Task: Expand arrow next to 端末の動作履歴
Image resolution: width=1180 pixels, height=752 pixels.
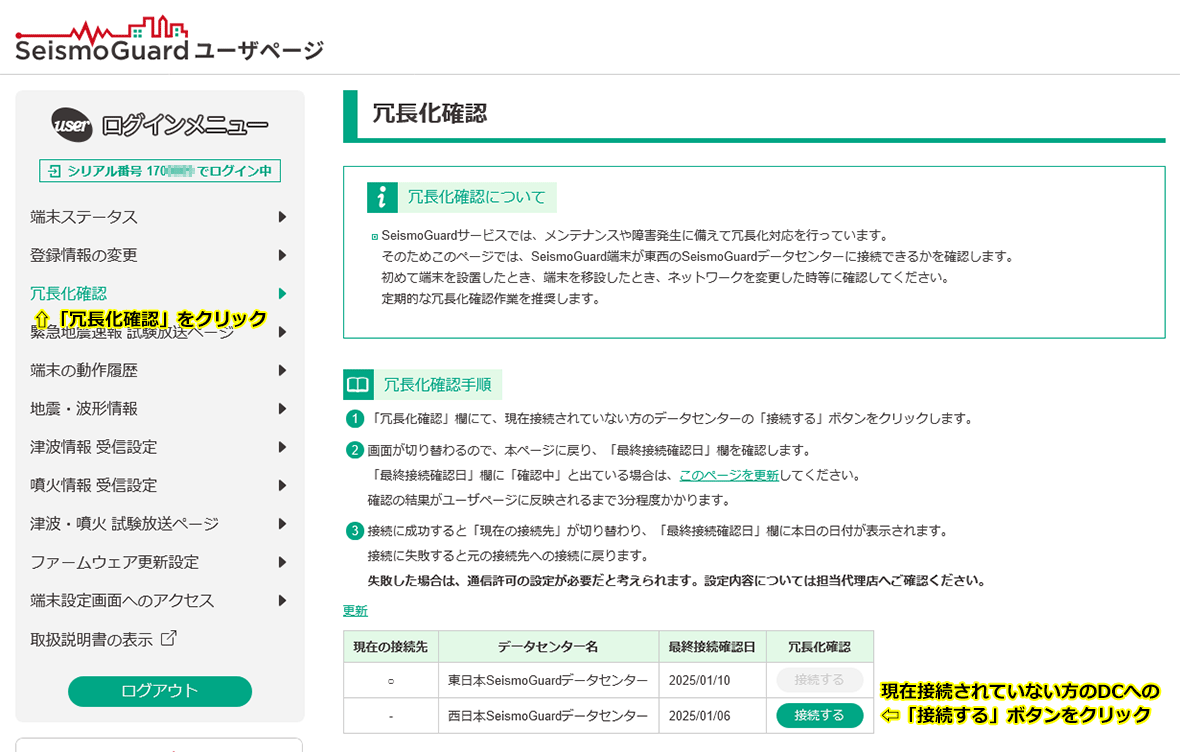Action: pyautogui.click(x=282, y=370)
